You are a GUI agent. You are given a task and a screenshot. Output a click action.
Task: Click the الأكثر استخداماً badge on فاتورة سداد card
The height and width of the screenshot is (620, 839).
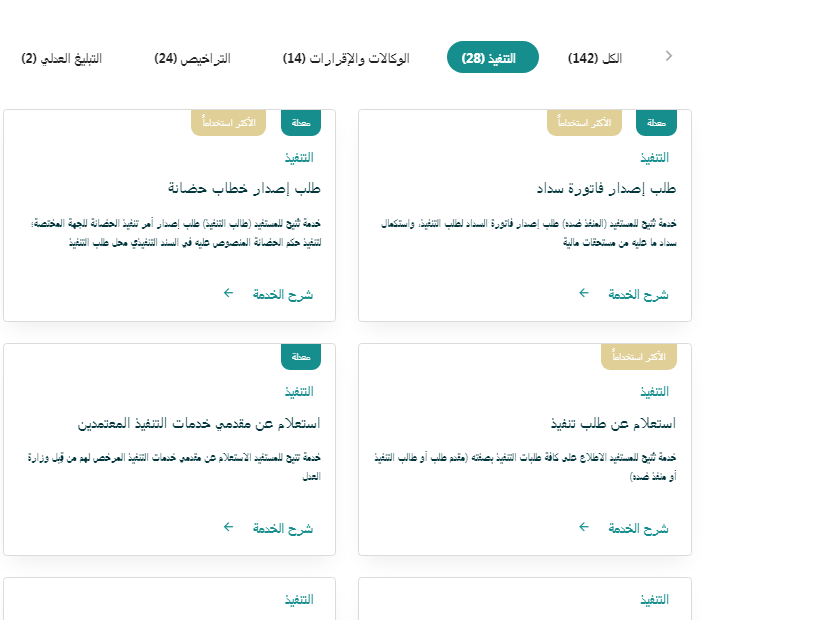click(585, 122)
